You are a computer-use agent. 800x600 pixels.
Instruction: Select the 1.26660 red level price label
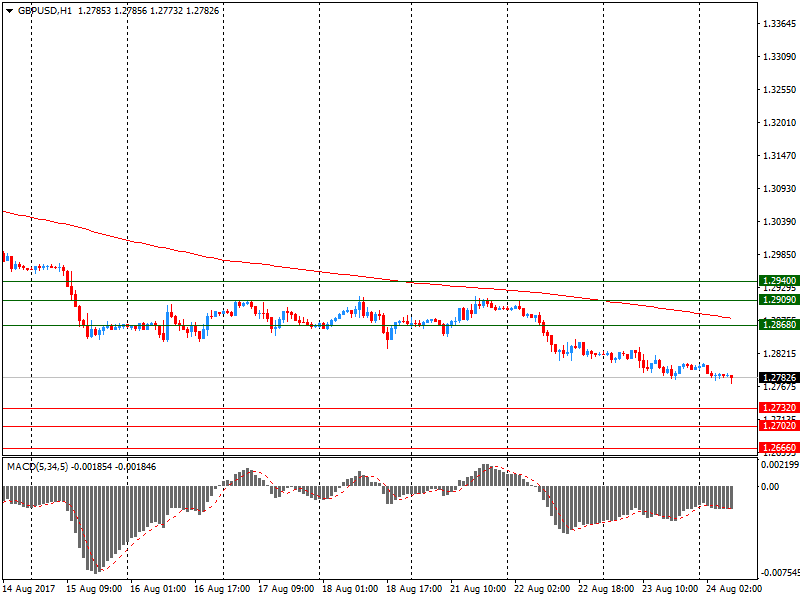779,448
